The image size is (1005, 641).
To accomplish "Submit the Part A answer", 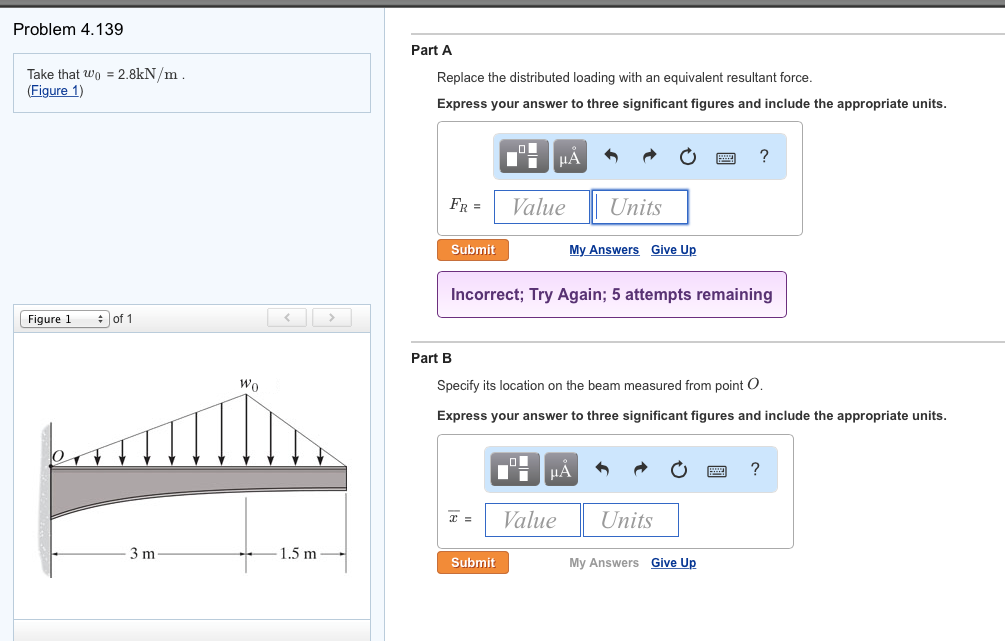I will click(x=472, y=250).
